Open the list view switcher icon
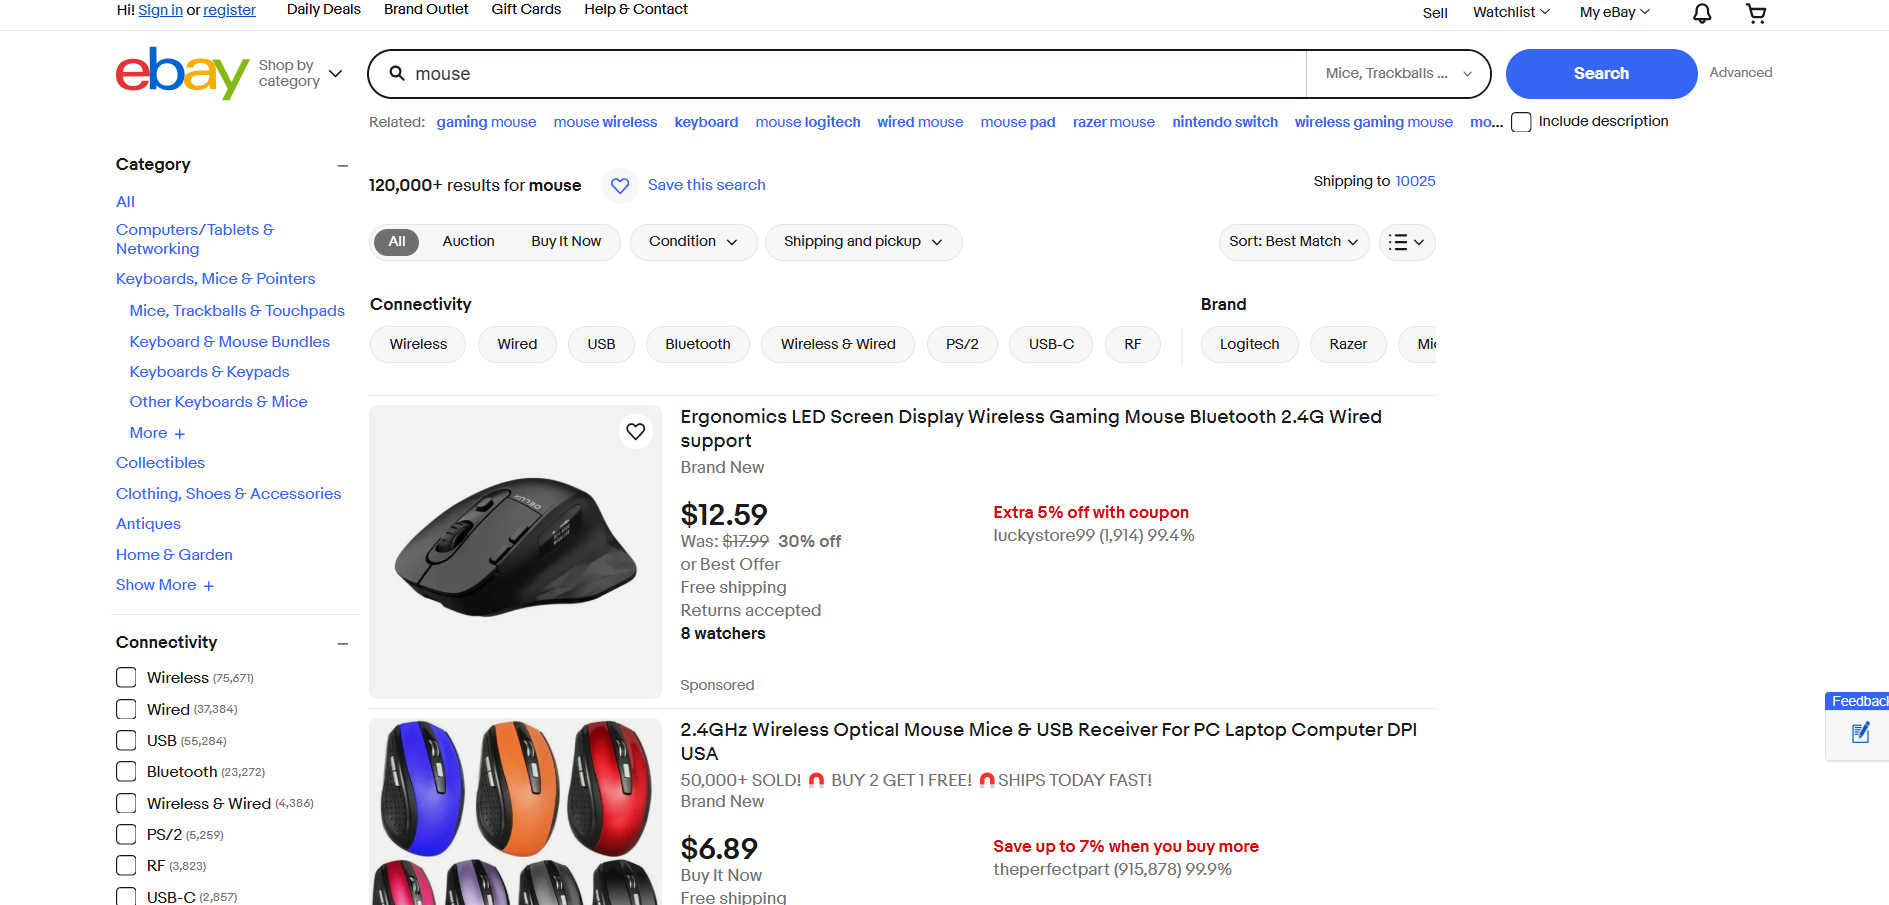The image size is (1889, 905). coord(1406,242)
